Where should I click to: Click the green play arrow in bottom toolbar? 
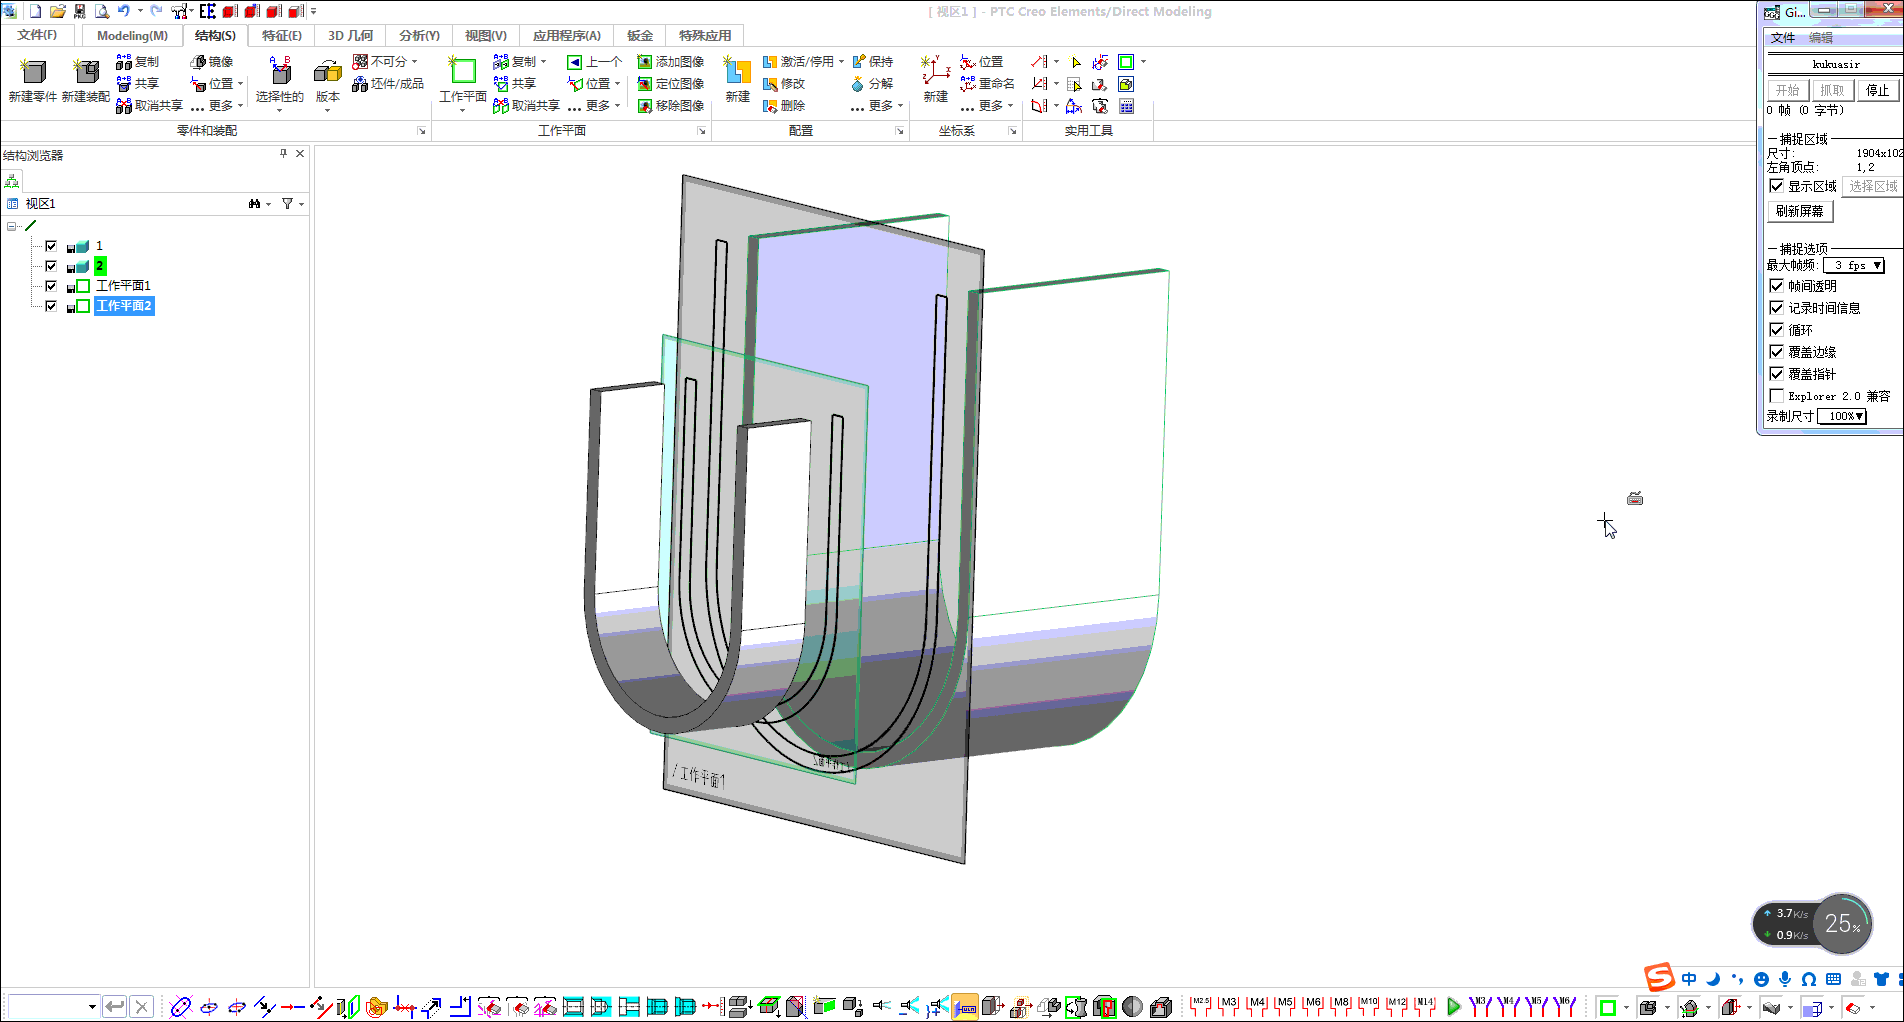(x=1454, y=1007)
